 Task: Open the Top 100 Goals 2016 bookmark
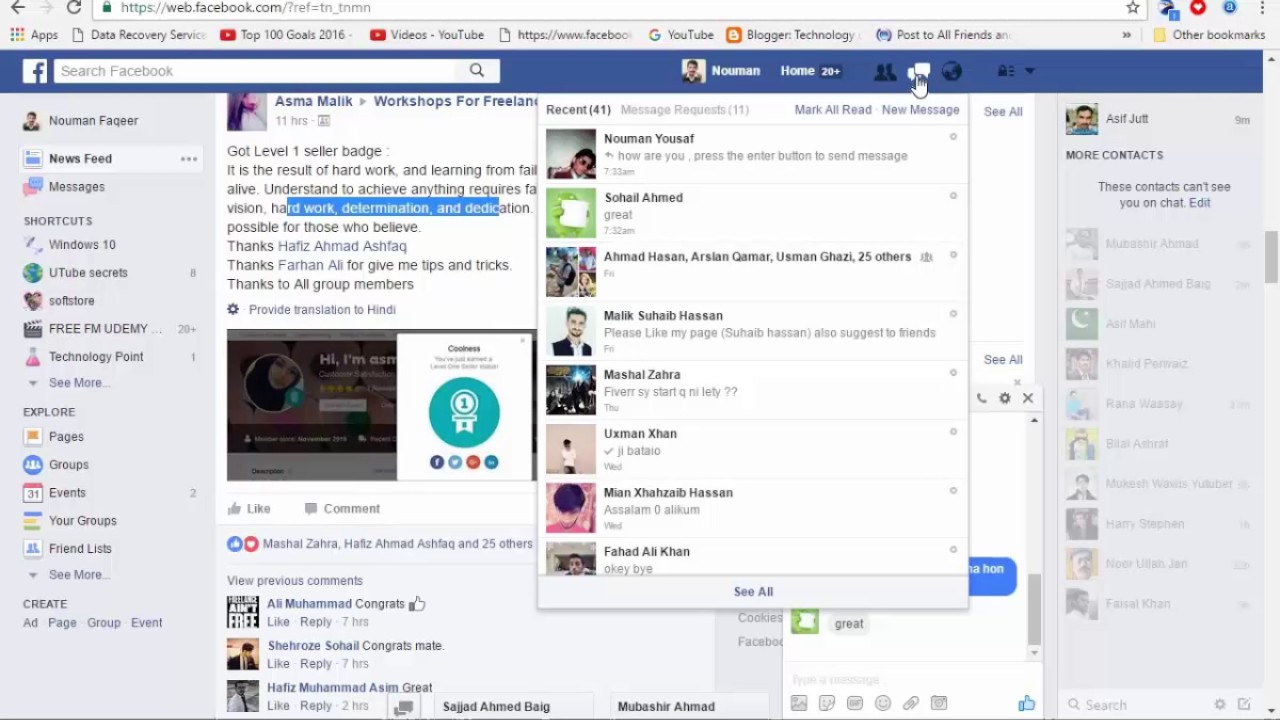(286, 35)
